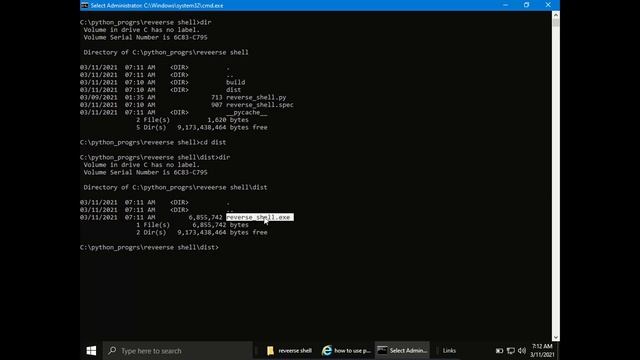This screenshot has width=640, height=360.
Task: Click the 'Select Admin...' cmd taskbar button
Action: click(402, 351)
